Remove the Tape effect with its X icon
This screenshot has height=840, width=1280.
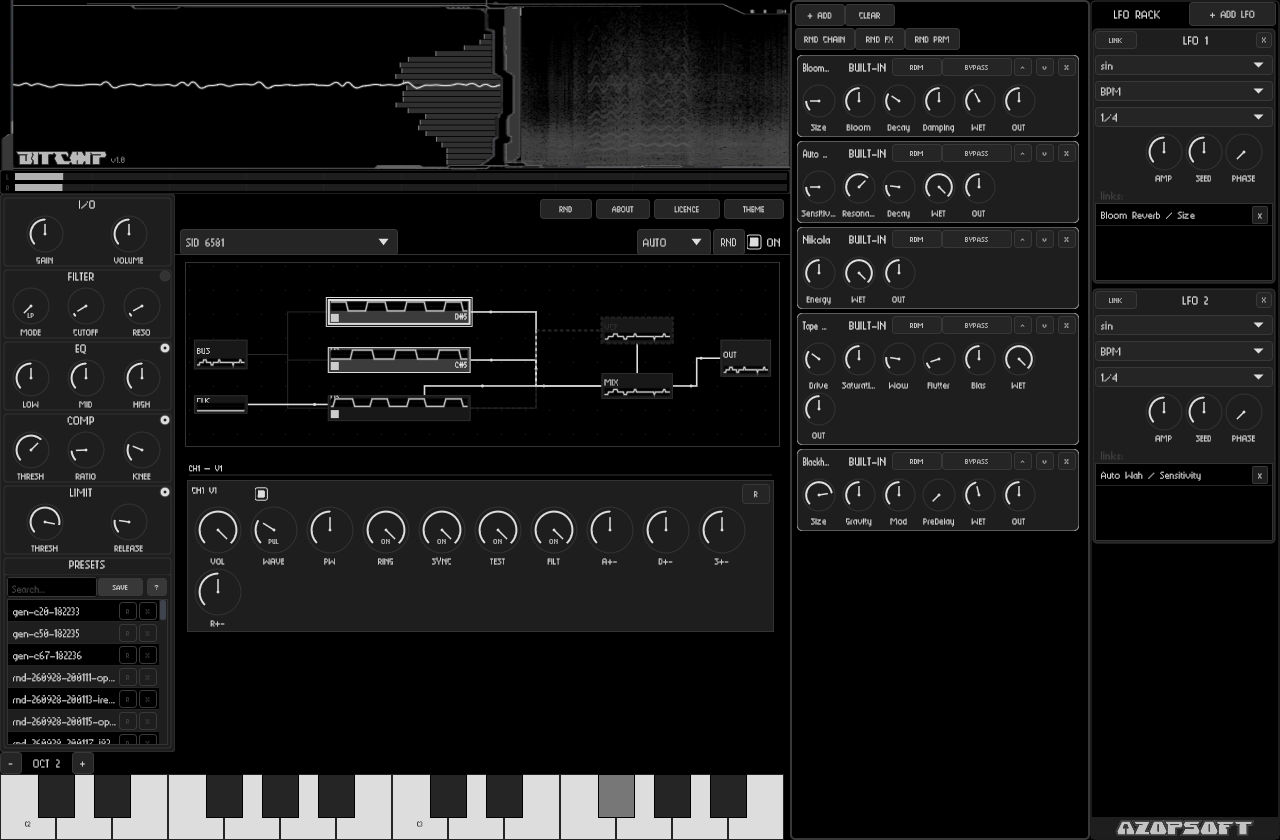(1066, 326)
